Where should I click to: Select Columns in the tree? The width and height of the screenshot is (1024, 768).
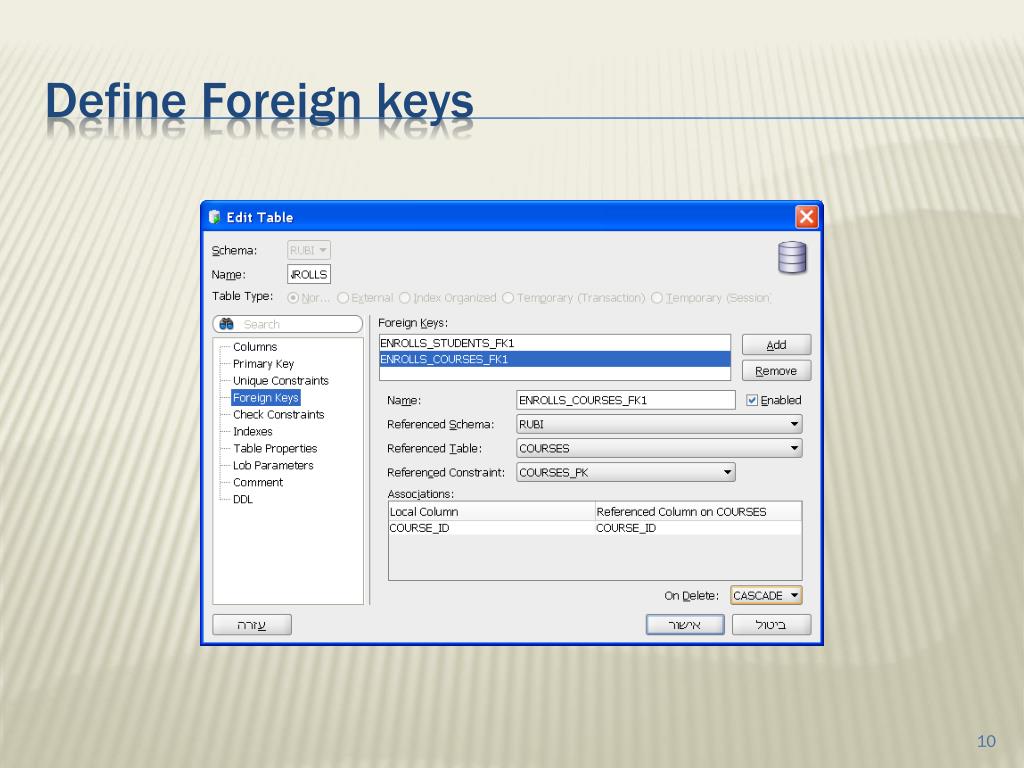pyautogui.click(x=255, y=347)
